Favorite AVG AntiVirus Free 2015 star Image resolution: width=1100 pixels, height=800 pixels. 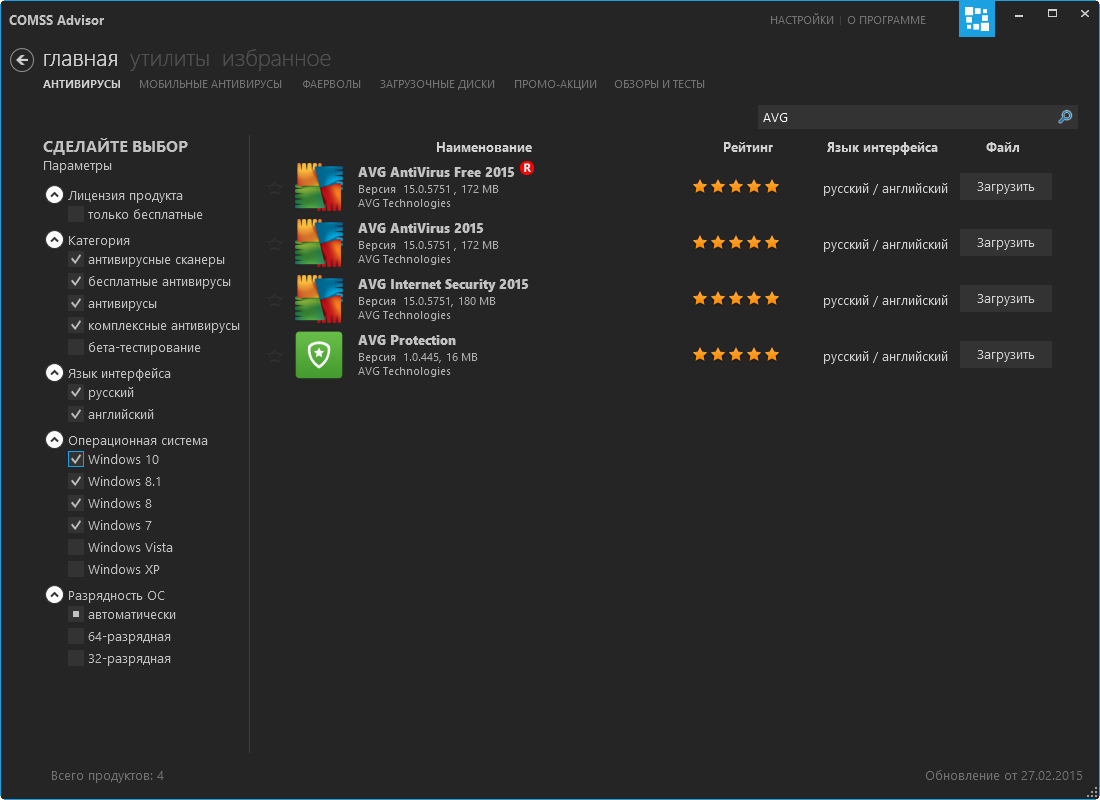tap(275, 187)
